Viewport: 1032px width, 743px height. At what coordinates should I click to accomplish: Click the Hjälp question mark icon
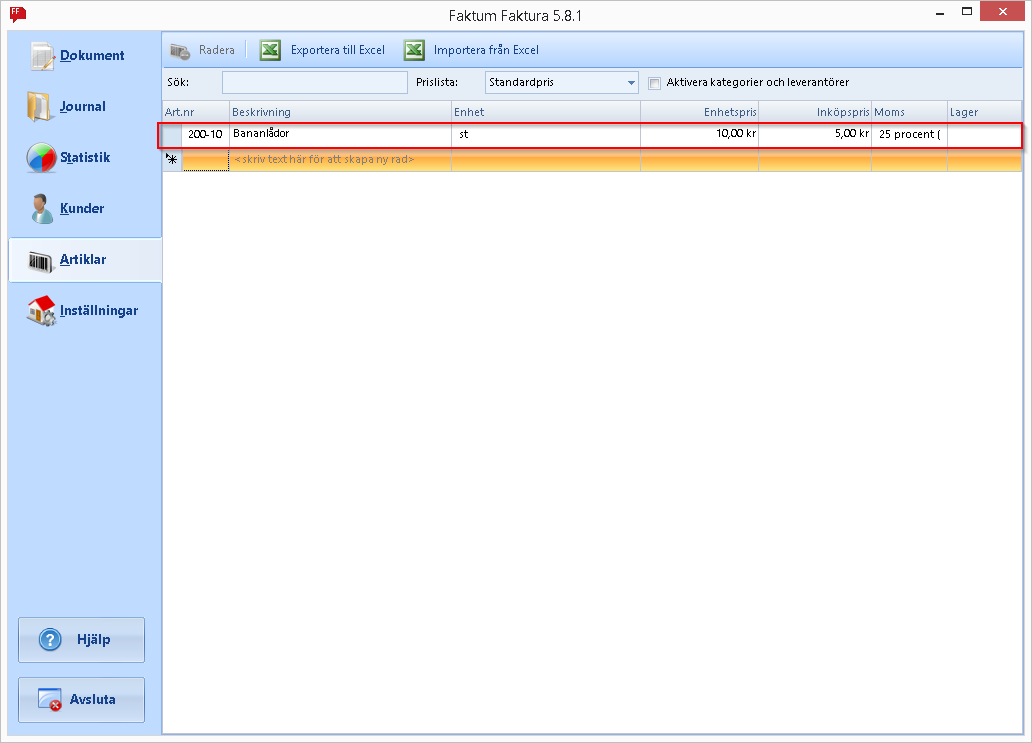[50, 640]
